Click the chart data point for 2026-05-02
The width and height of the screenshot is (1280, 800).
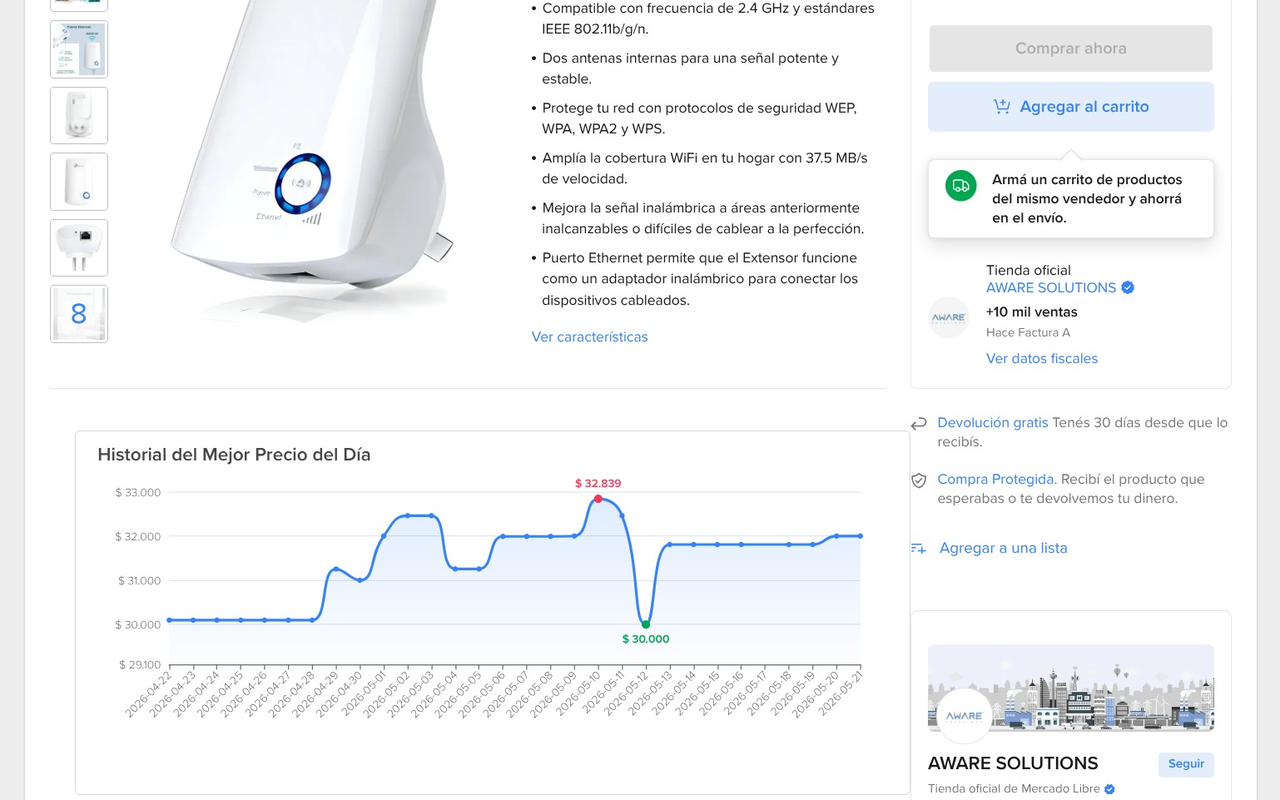coord(407,516)
